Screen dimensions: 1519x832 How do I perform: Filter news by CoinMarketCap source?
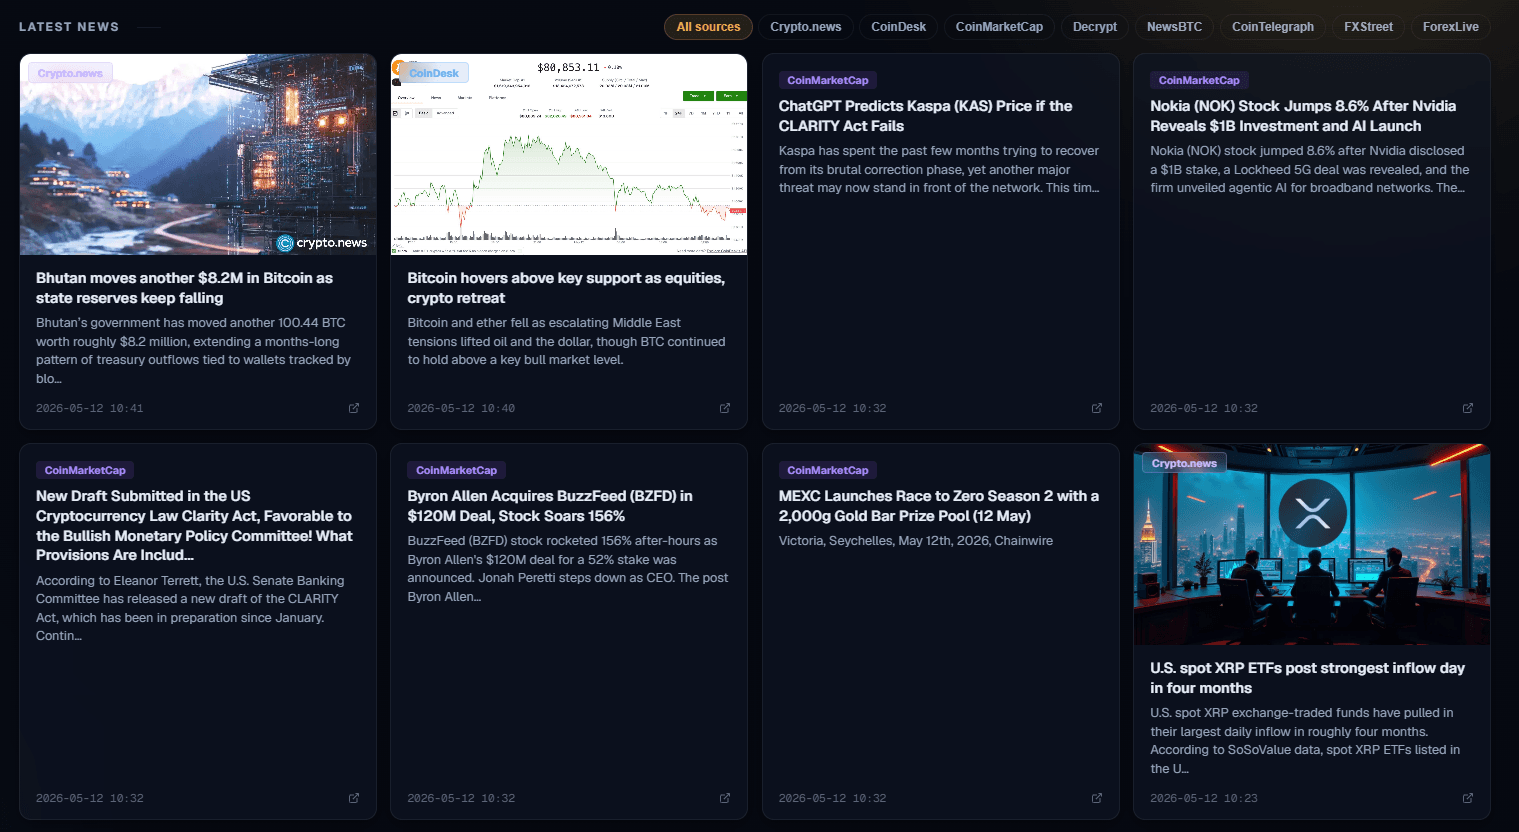999,27
